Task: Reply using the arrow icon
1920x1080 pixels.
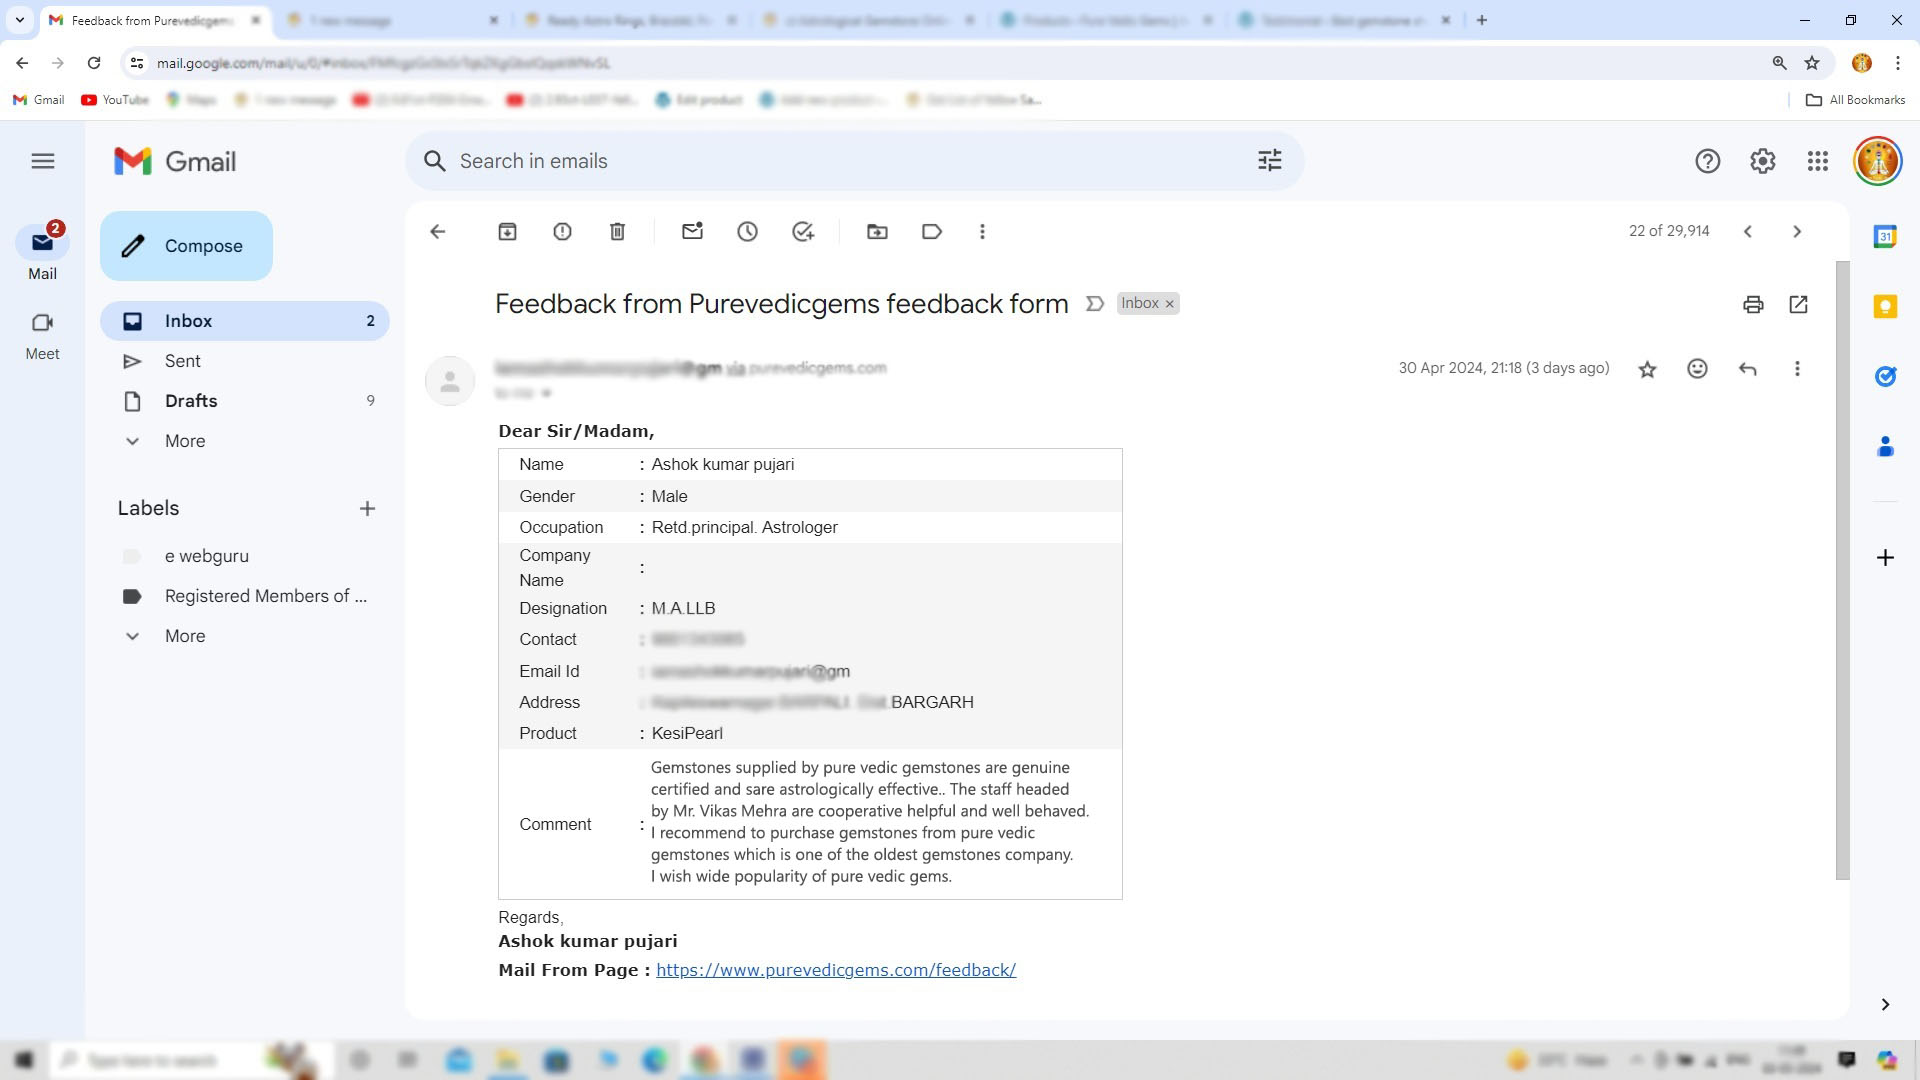Action: coord(1747,369)
